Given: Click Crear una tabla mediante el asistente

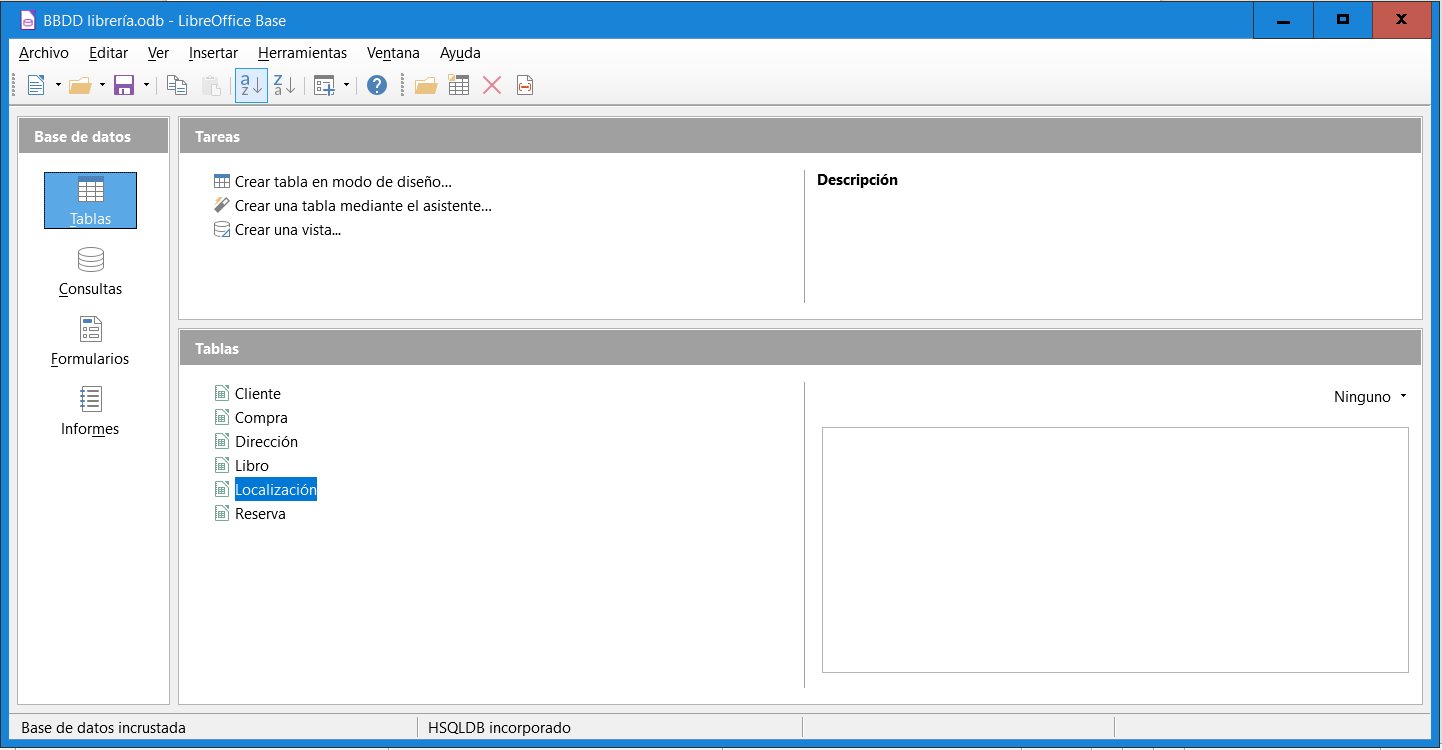Looking at the screenshot, I should 363,206.
